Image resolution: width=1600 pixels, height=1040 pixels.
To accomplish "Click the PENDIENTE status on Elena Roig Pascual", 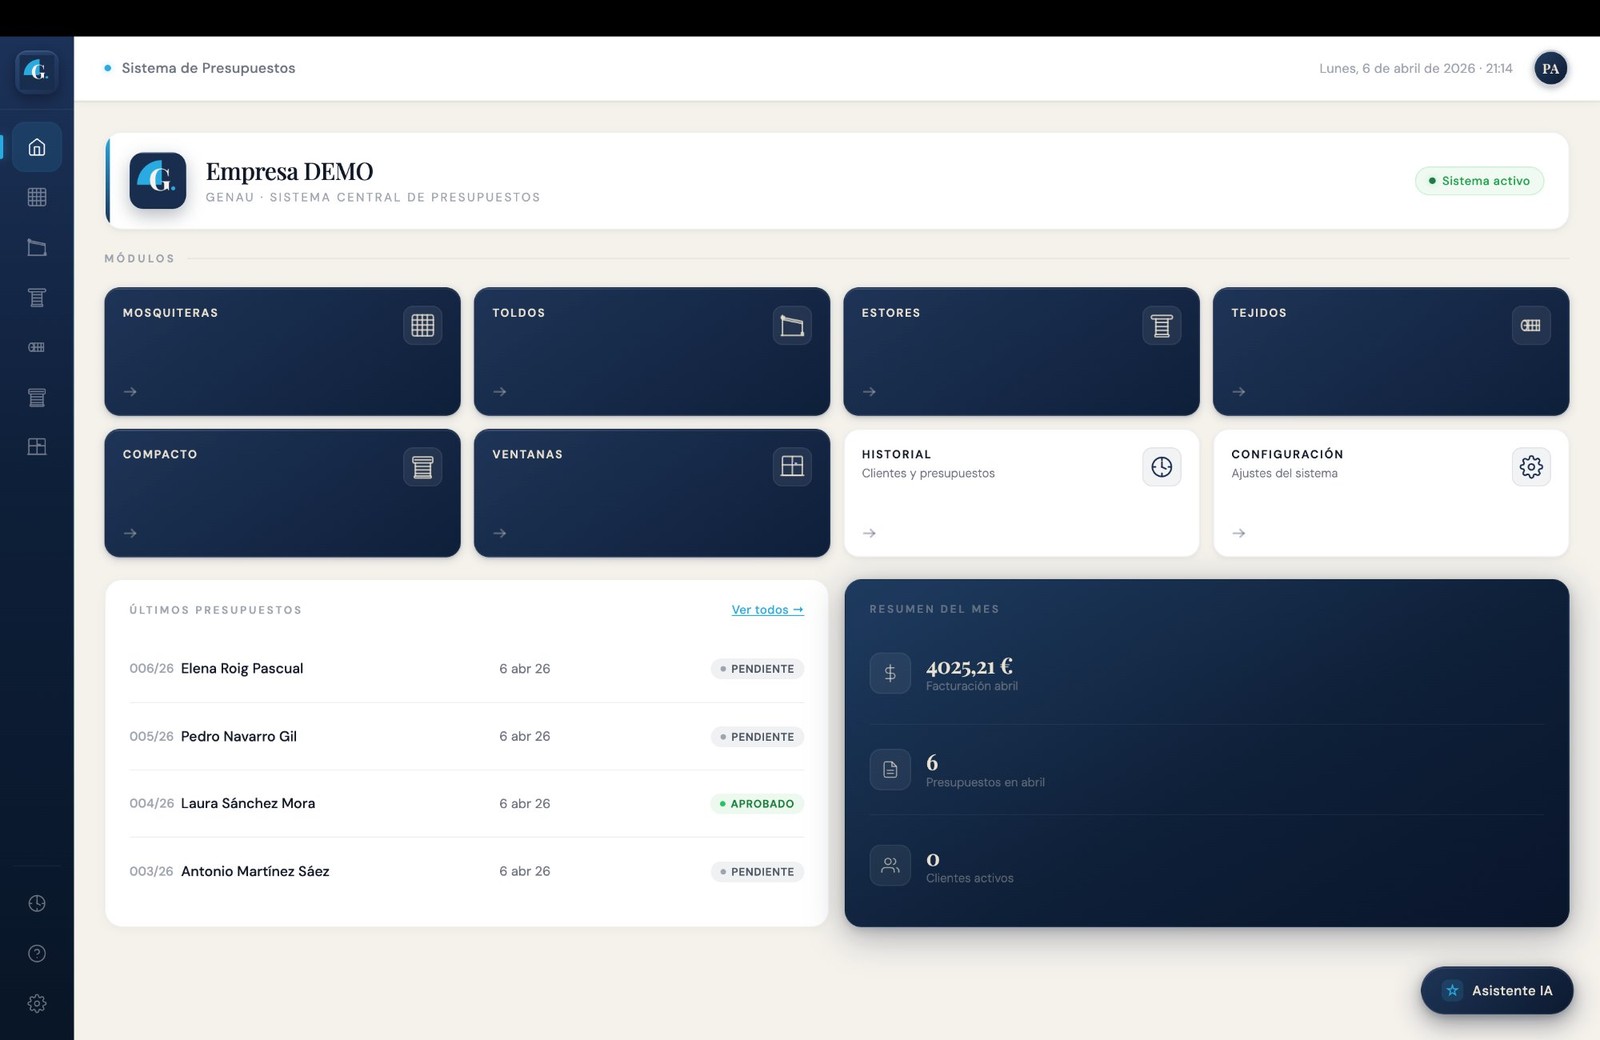I will [757, 668].
